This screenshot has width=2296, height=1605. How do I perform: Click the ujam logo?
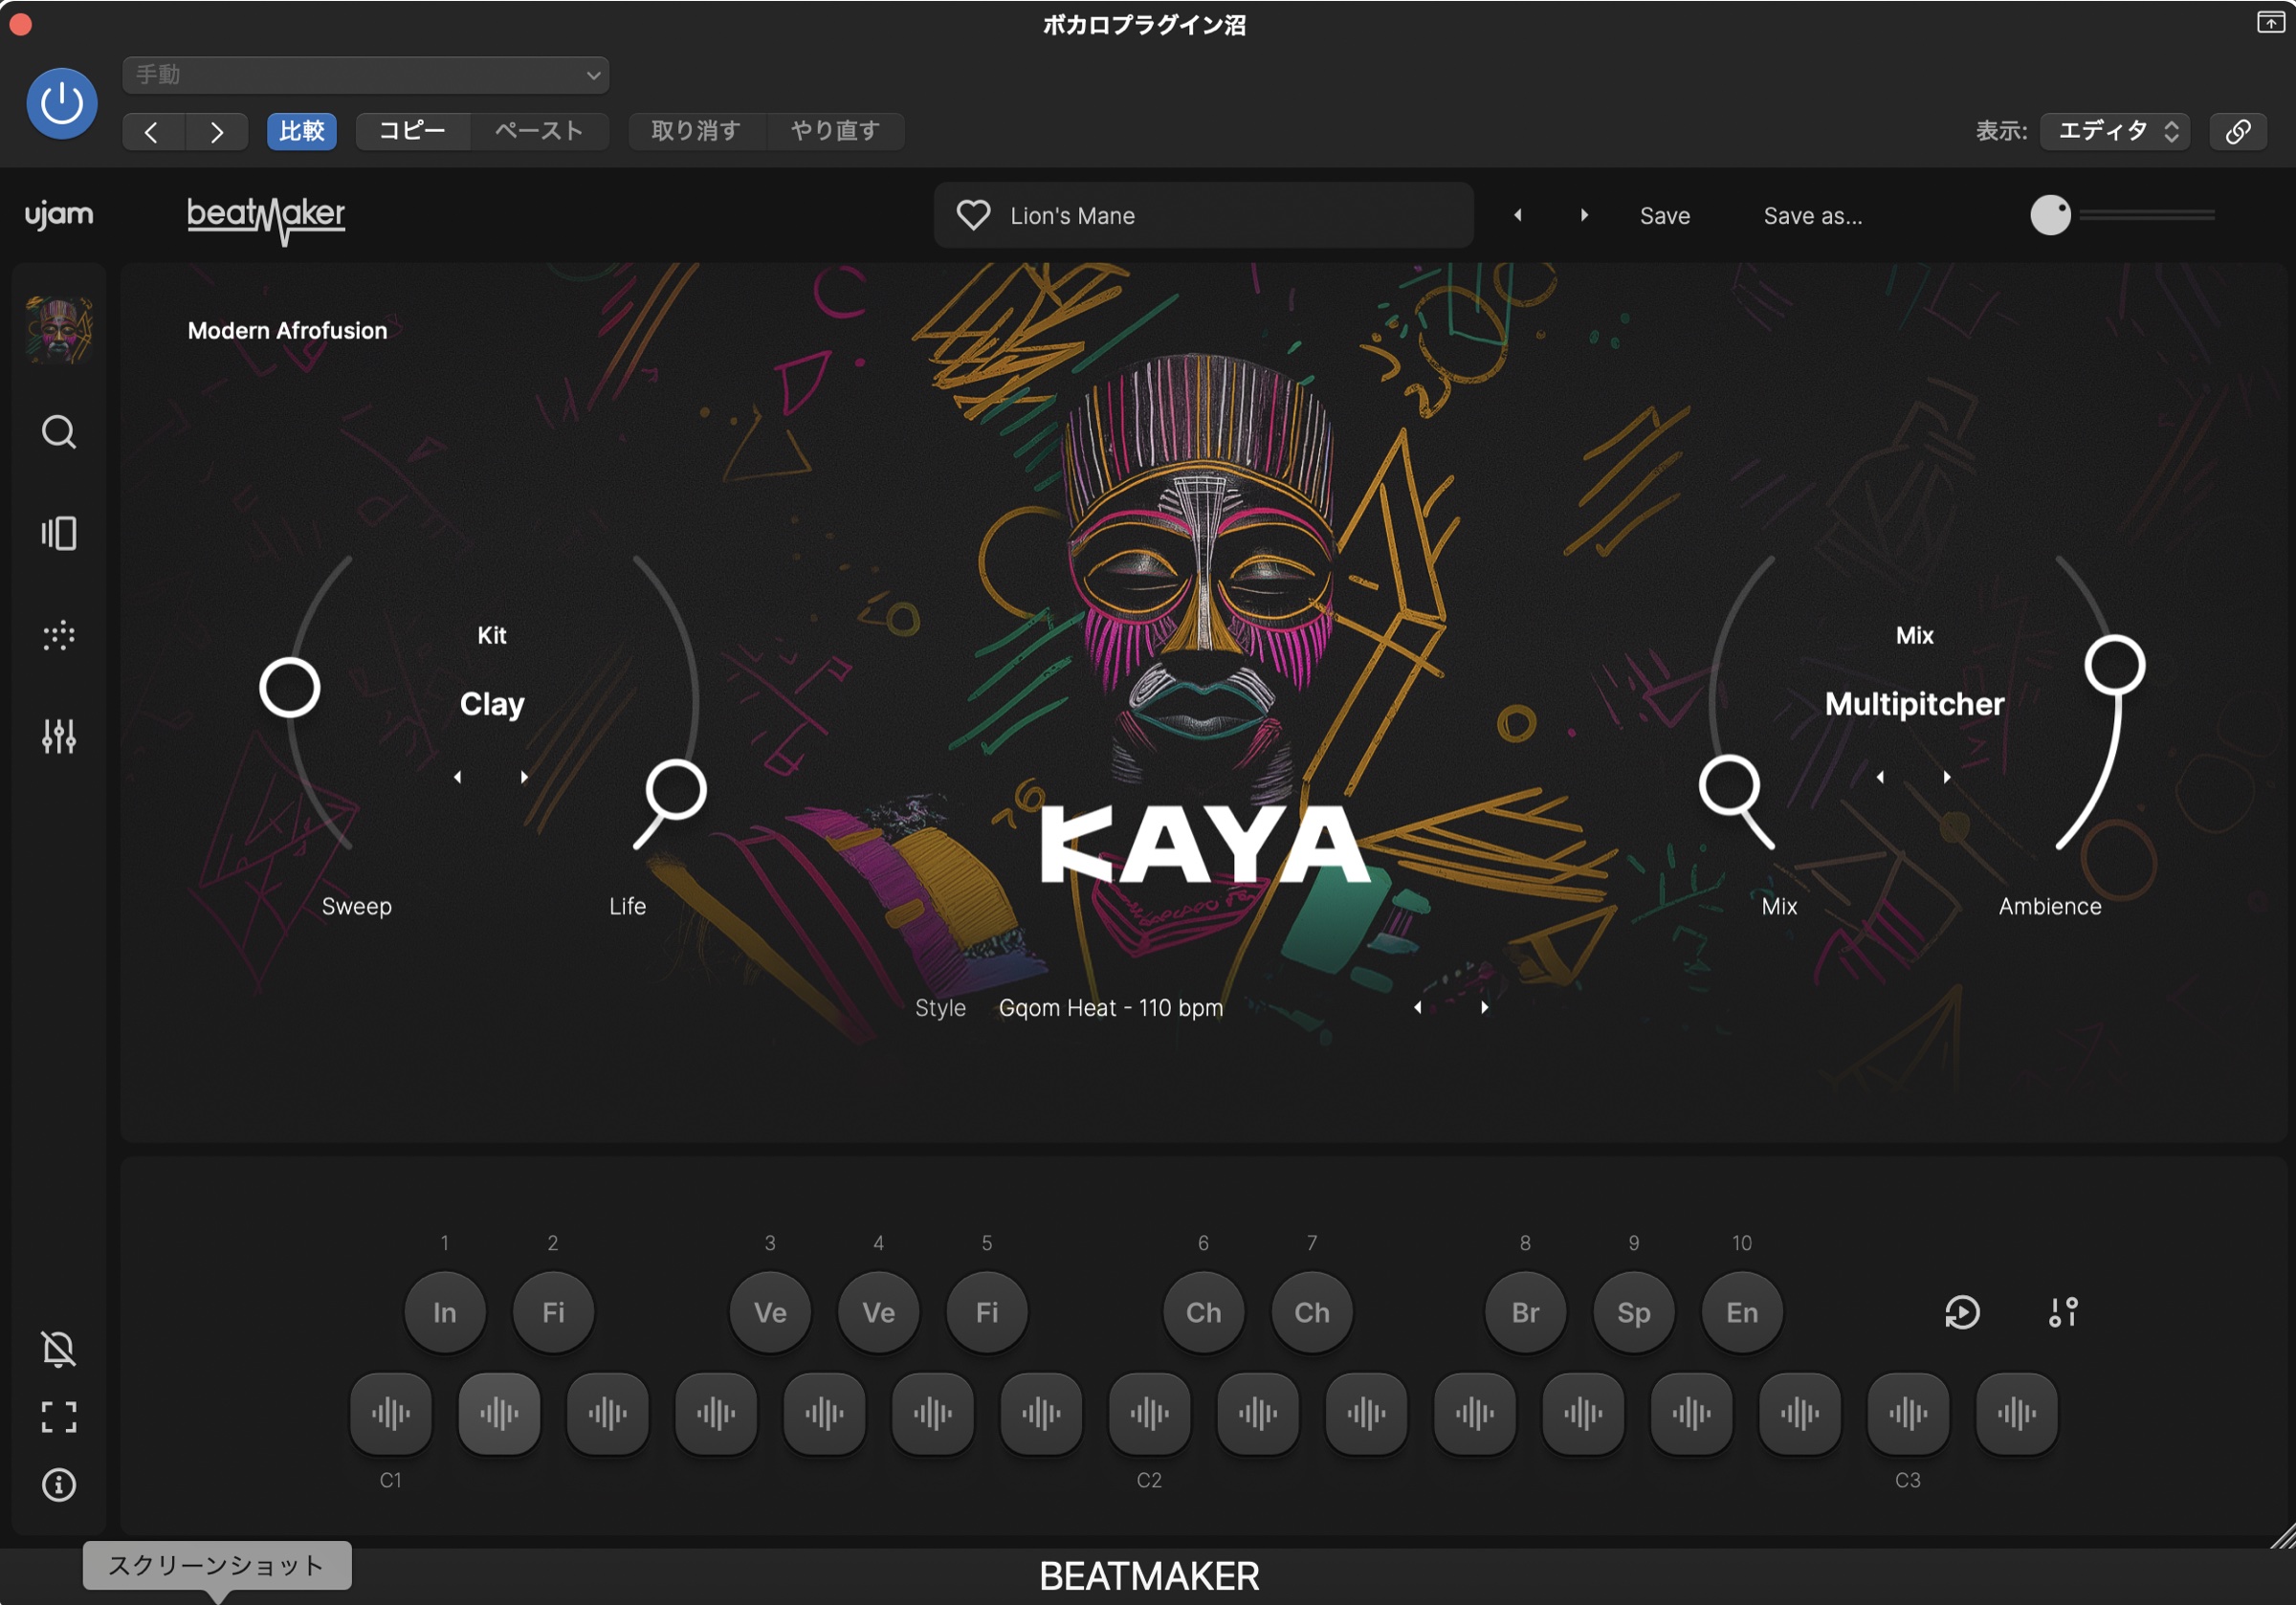[x=59, y=215]
